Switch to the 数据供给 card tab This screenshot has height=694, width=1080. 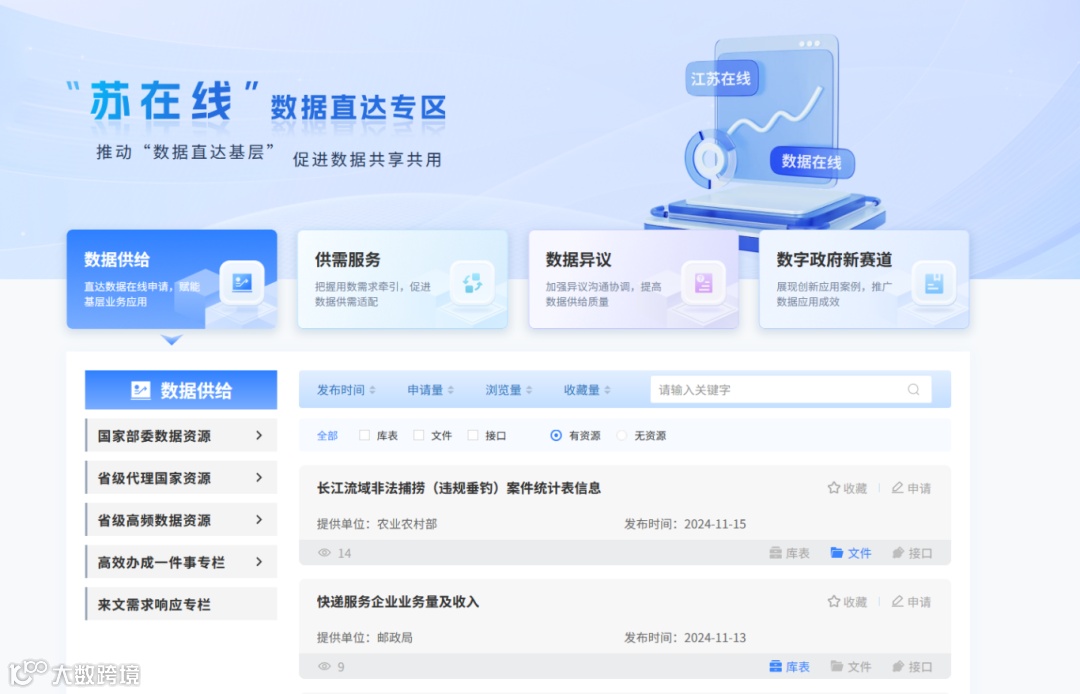[172, 279]
